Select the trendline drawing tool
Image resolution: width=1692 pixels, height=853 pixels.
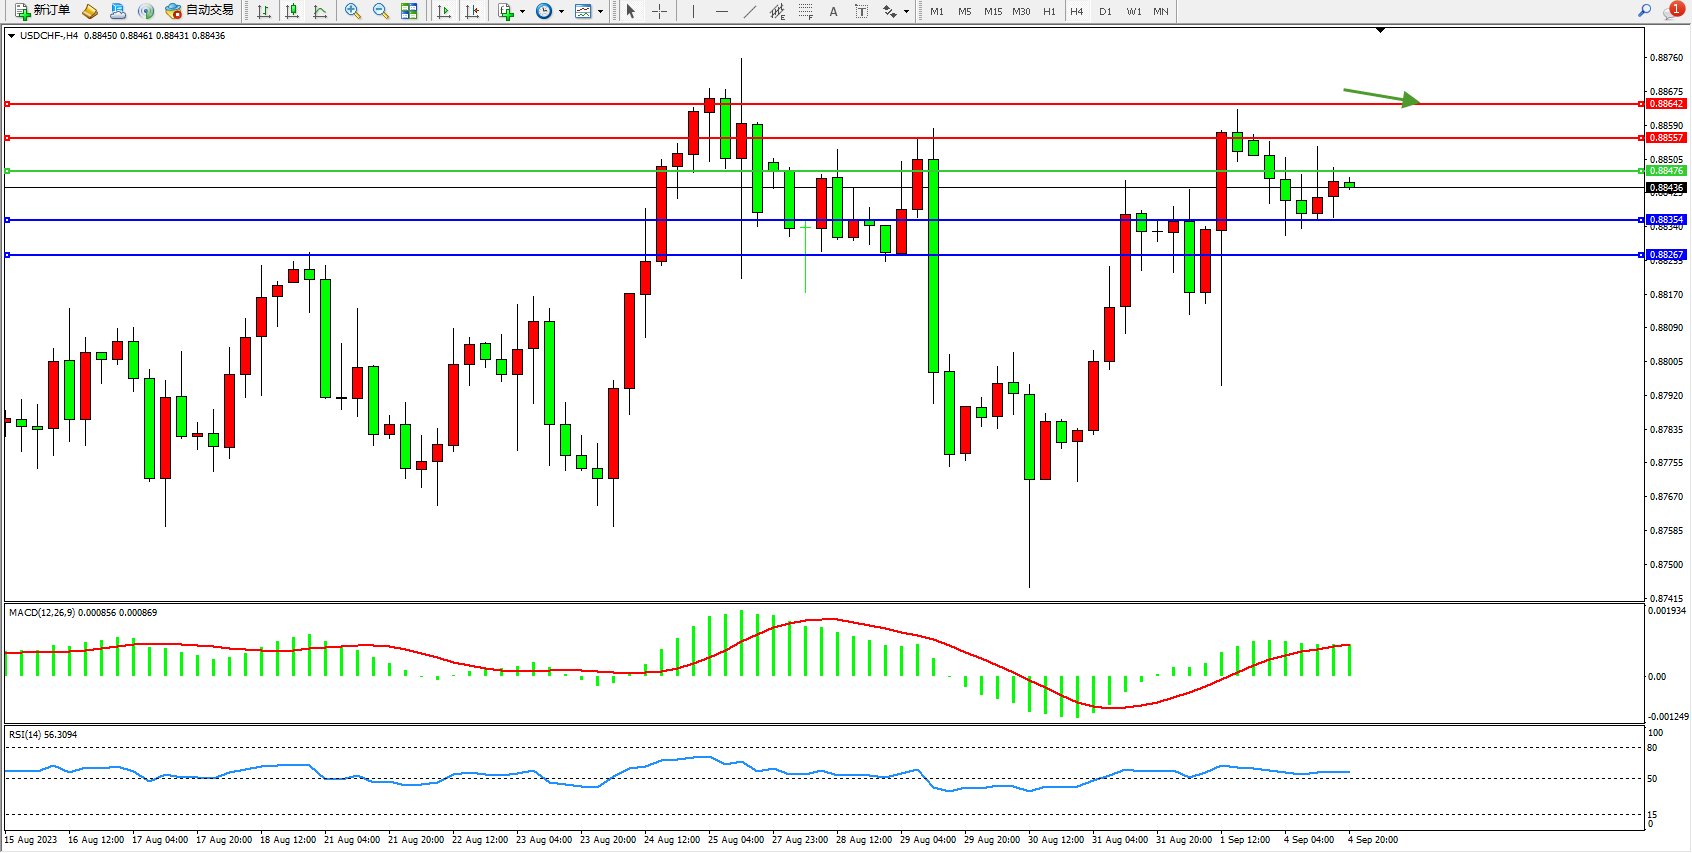tap(750, 11)
